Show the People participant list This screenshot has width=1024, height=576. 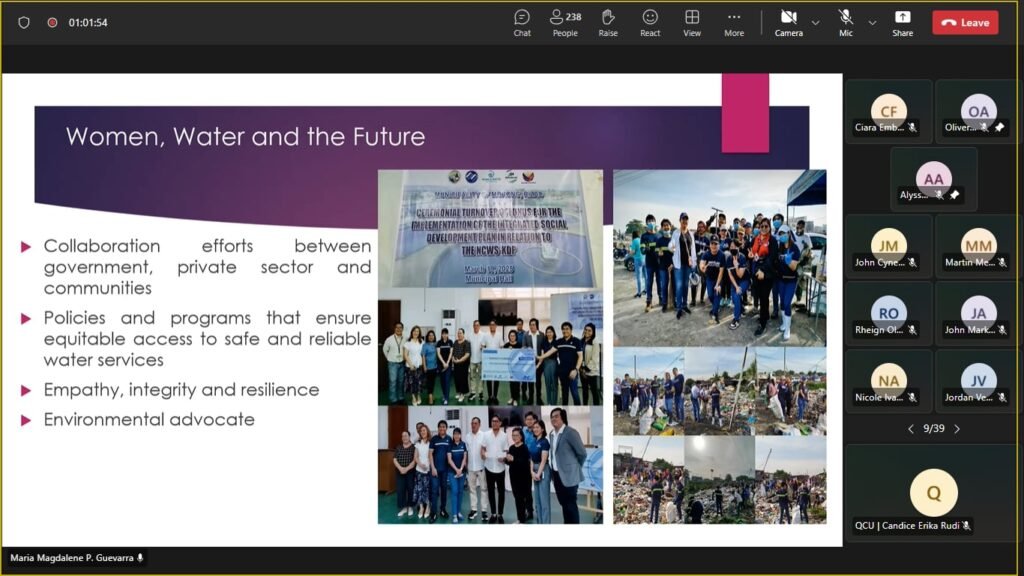(565, 22)
